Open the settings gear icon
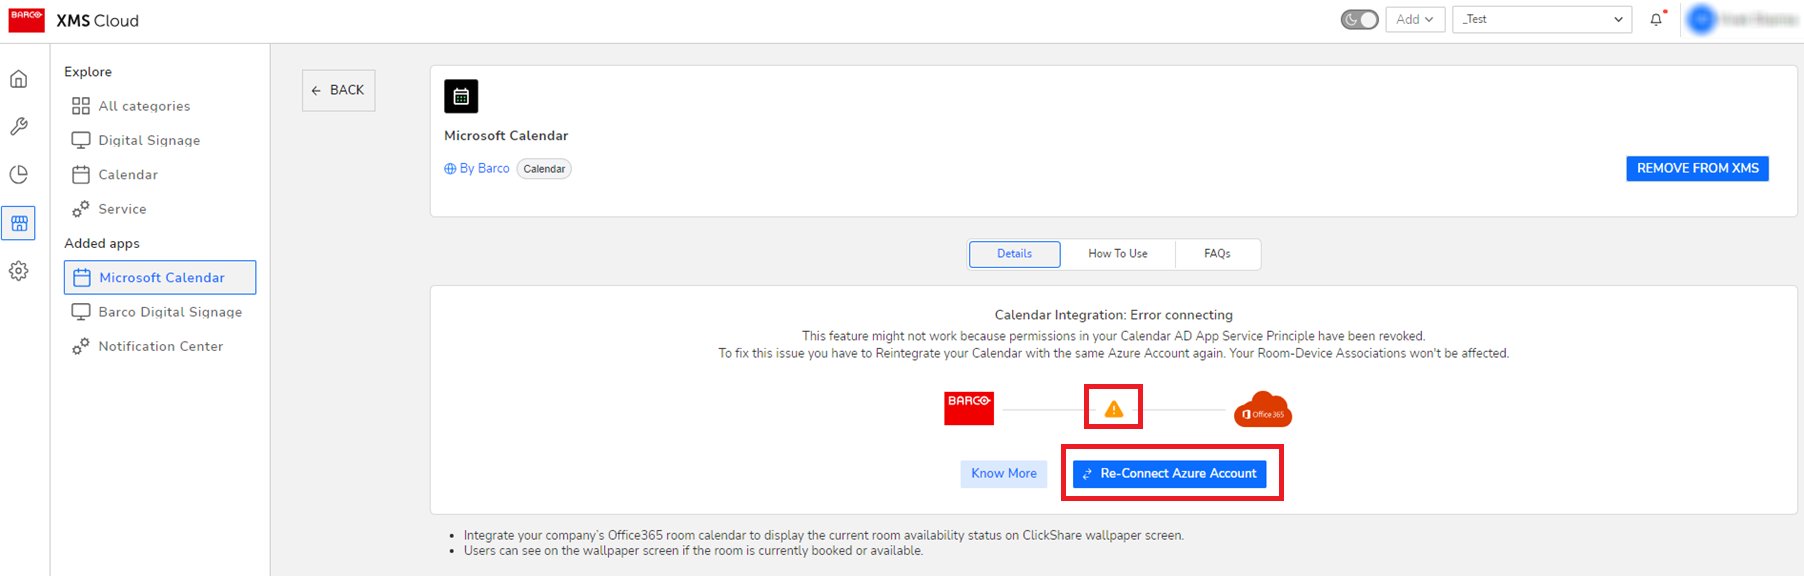The image size is (1804, 576). (19, 271)
